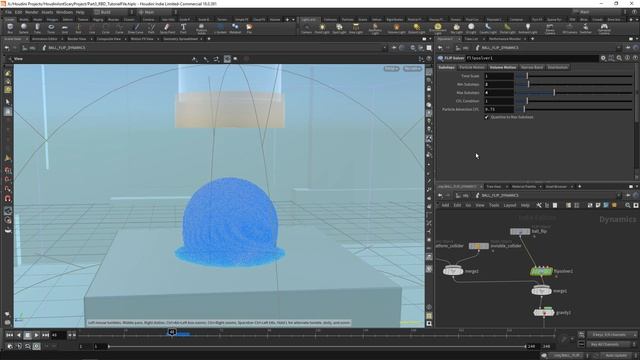
Task: Click the gravity1 node
Action: [x=544, y=313]
